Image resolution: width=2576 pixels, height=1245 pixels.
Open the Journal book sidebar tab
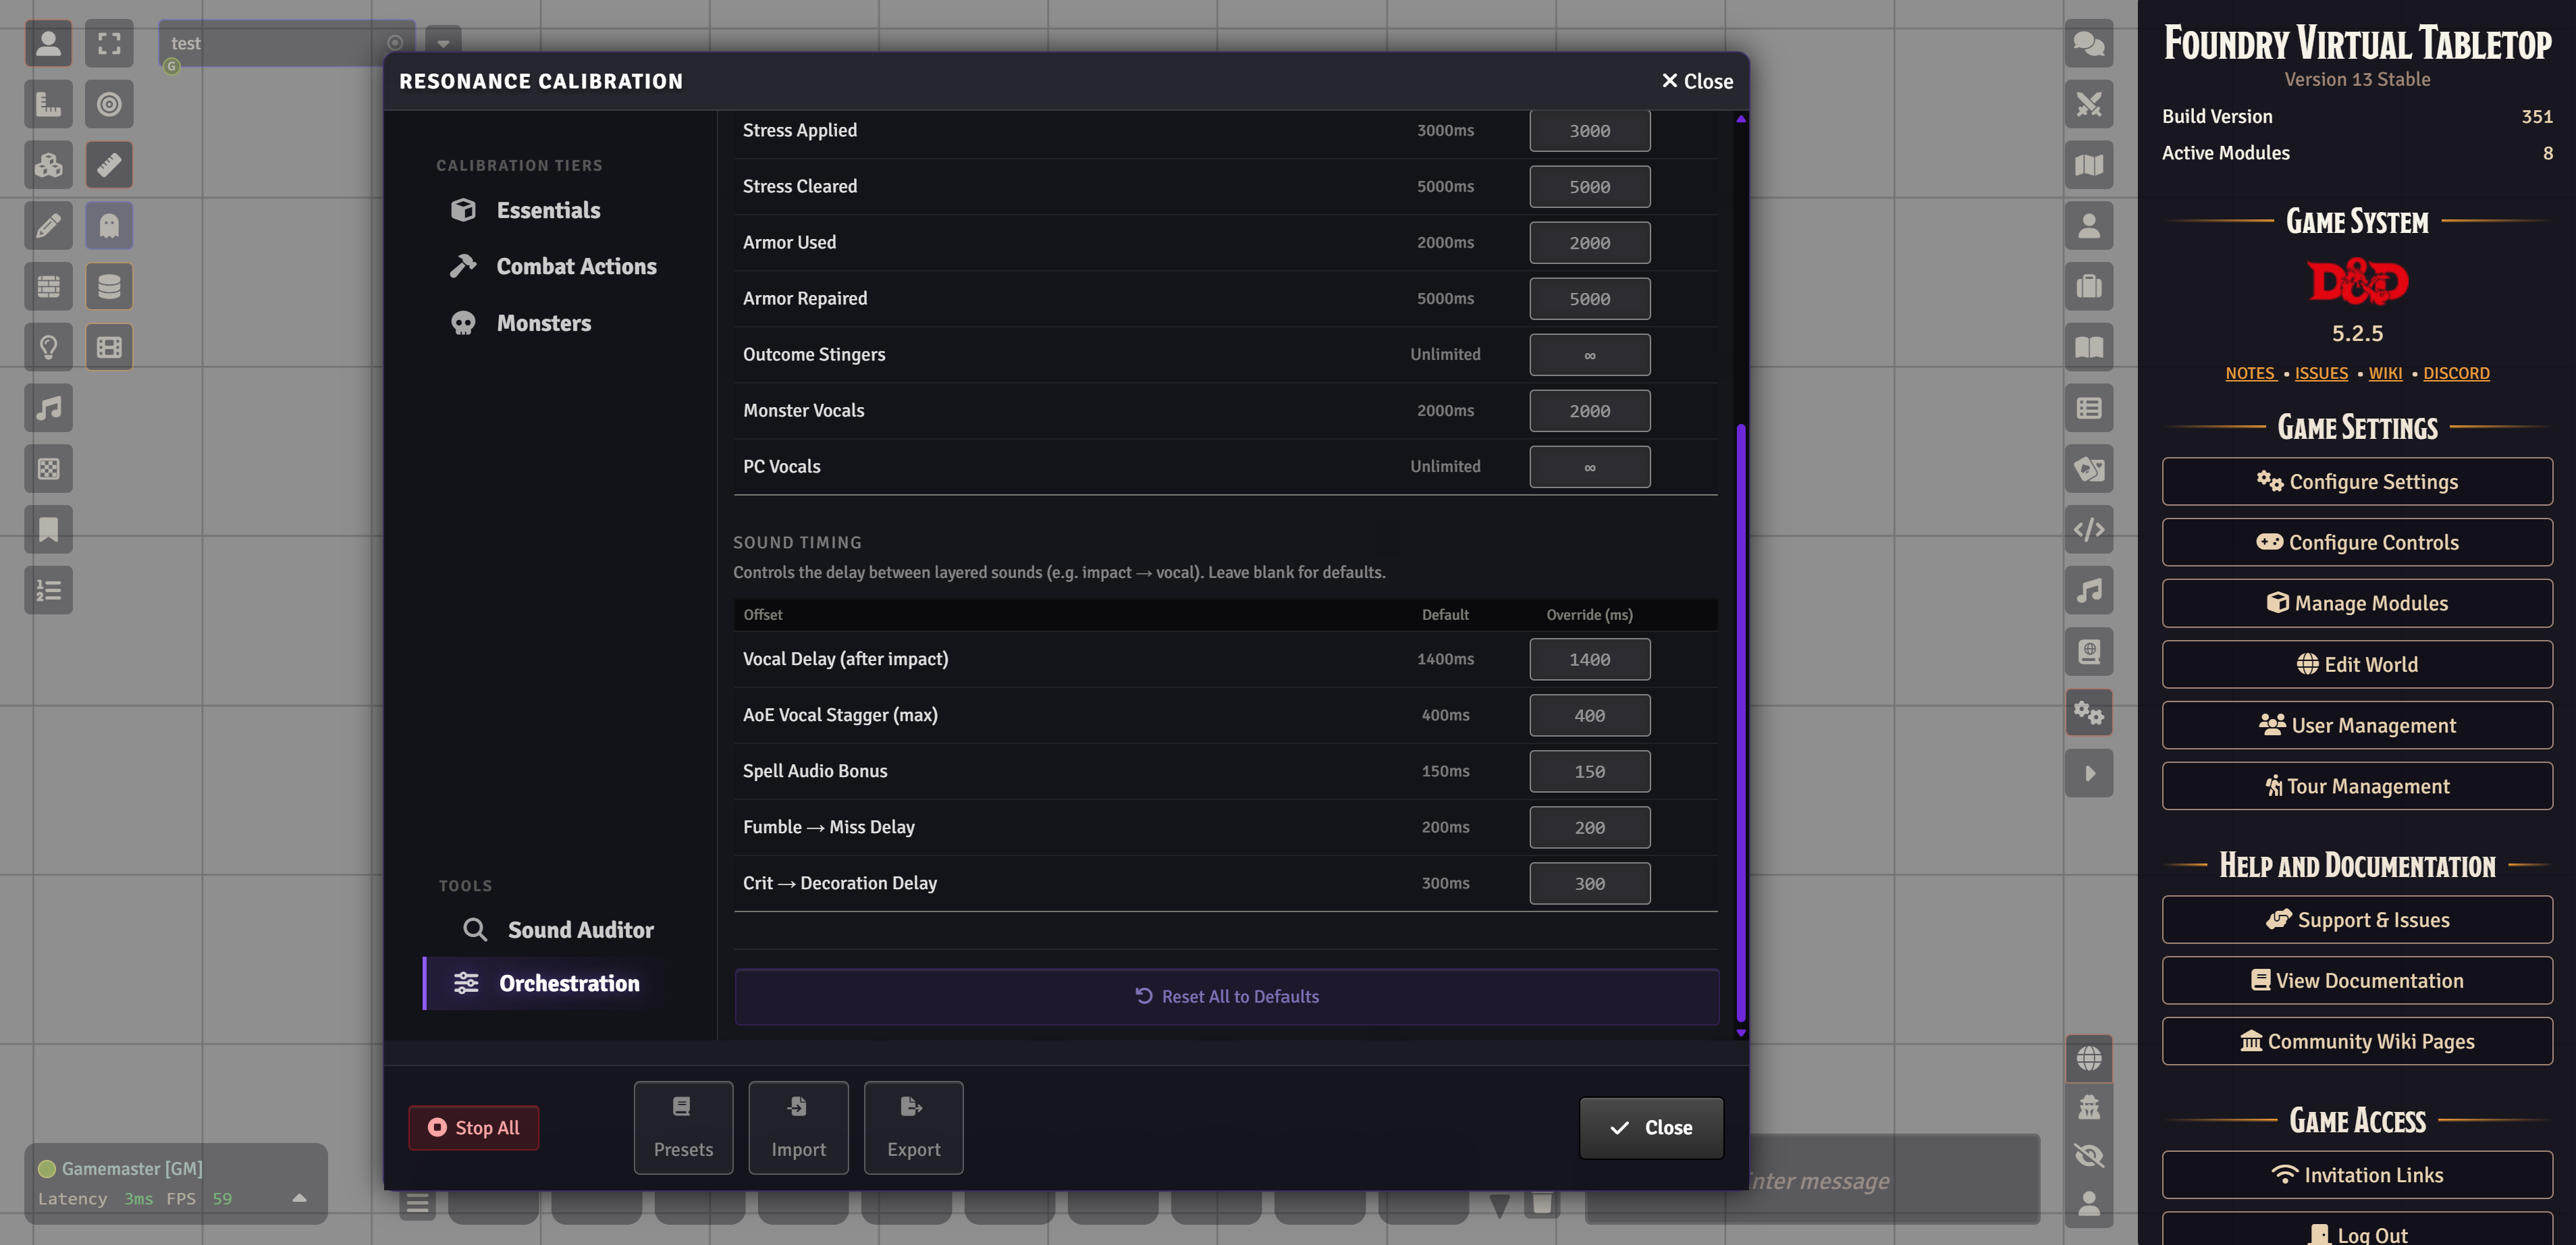pos(2089,348)
